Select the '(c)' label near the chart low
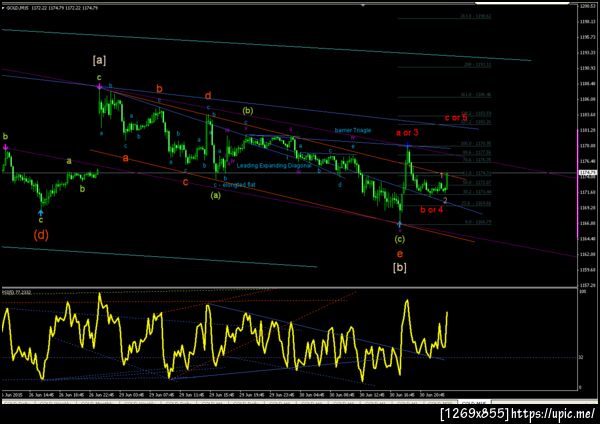 pos(399,239)
